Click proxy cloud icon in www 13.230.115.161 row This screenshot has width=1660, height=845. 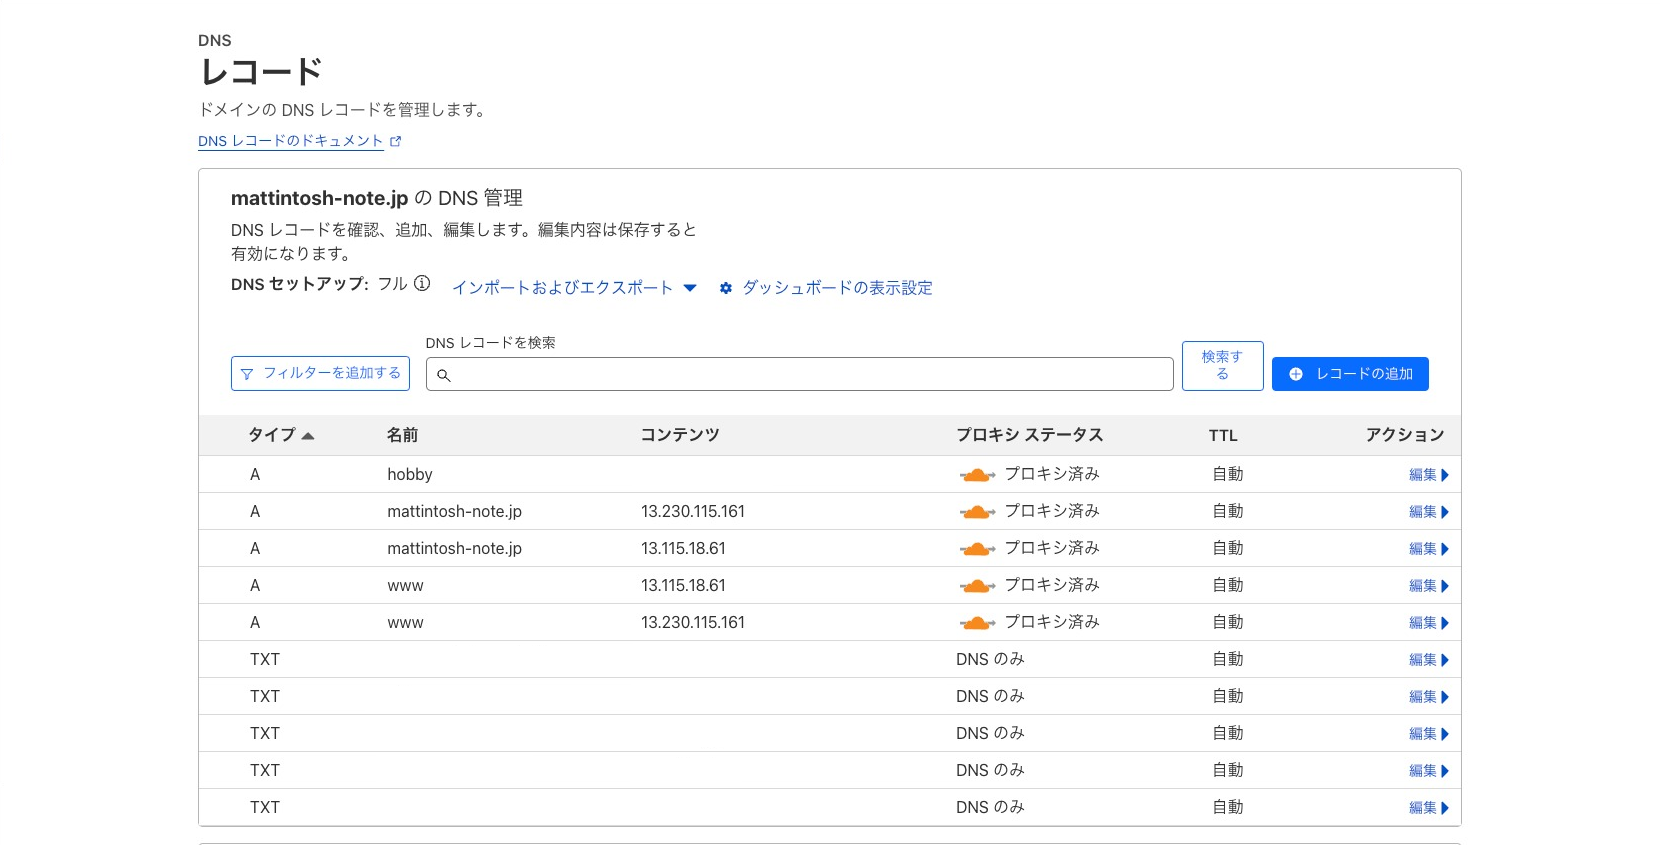point(977,623)
